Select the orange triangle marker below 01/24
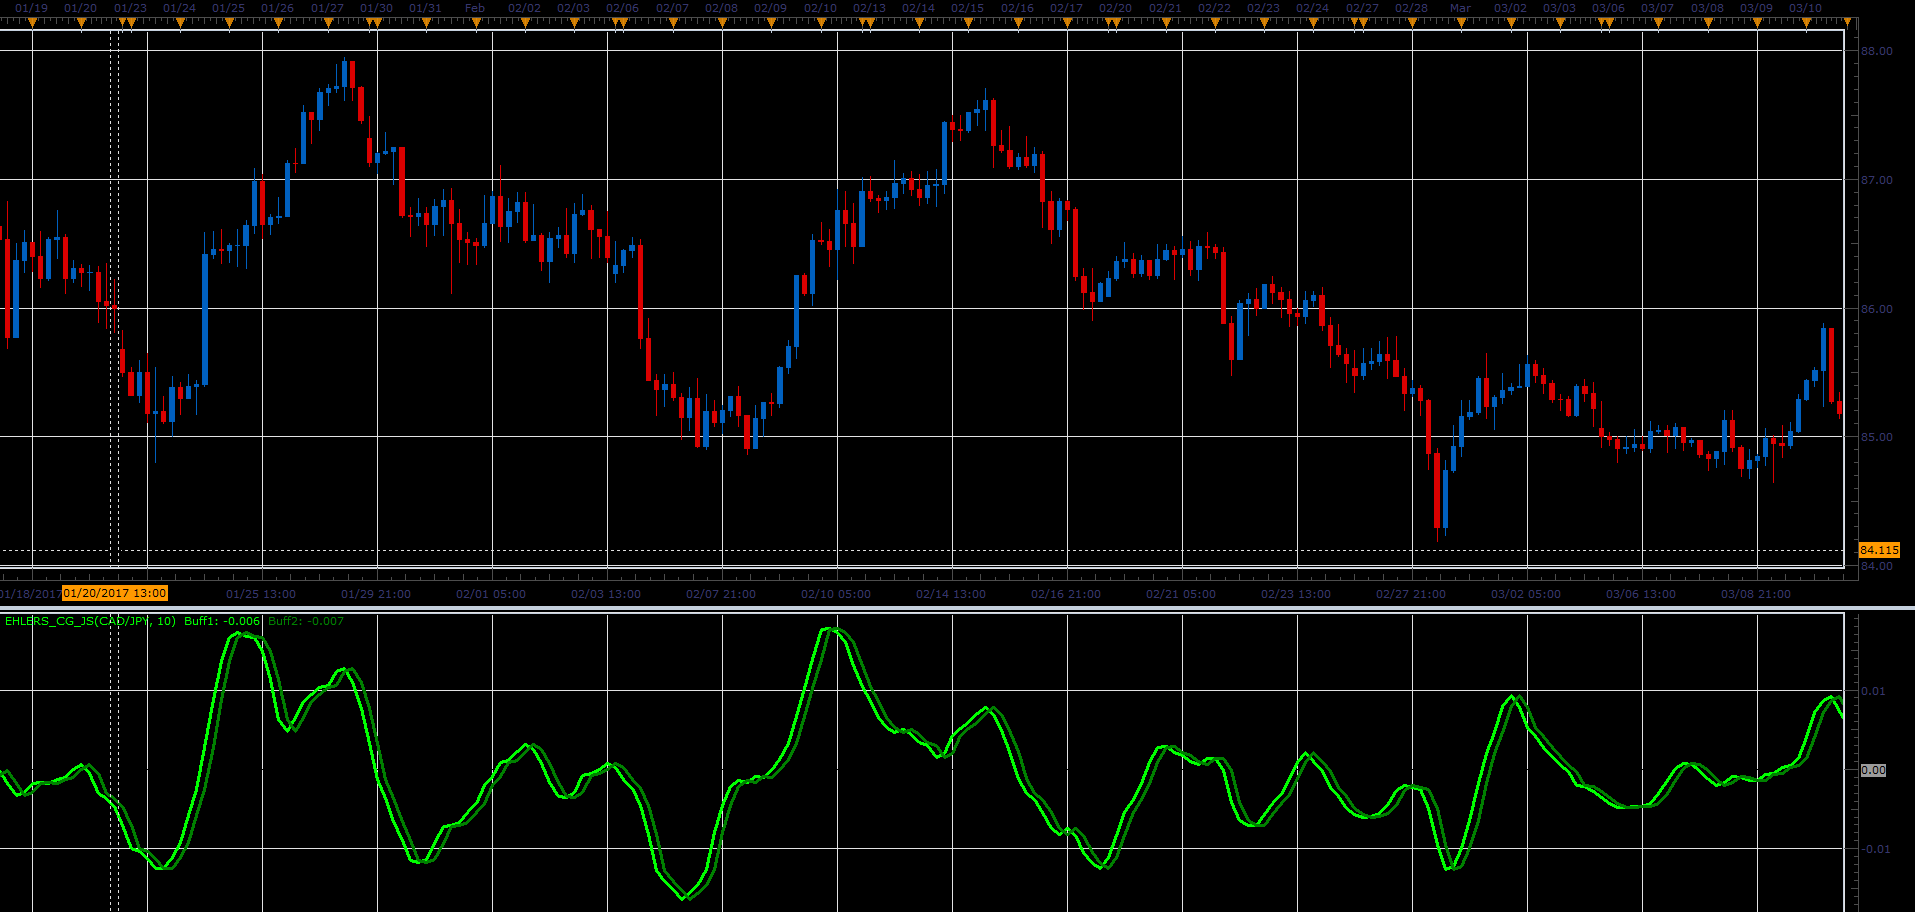The height and width of the screenshot is (912, 1915). (180, 23)
